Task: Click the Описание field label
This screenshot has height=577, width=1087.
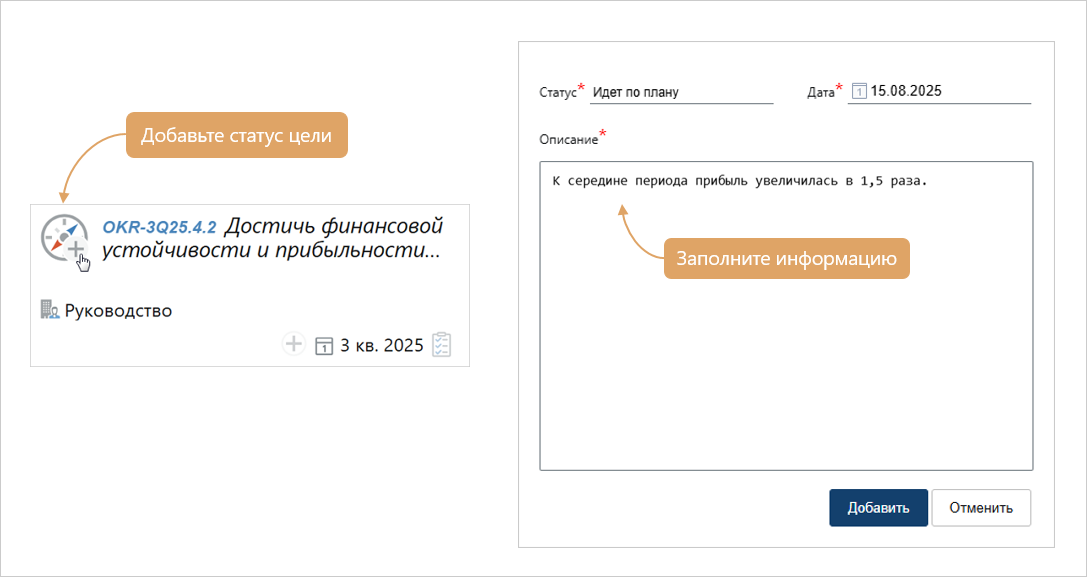Action: coord(568,139)
